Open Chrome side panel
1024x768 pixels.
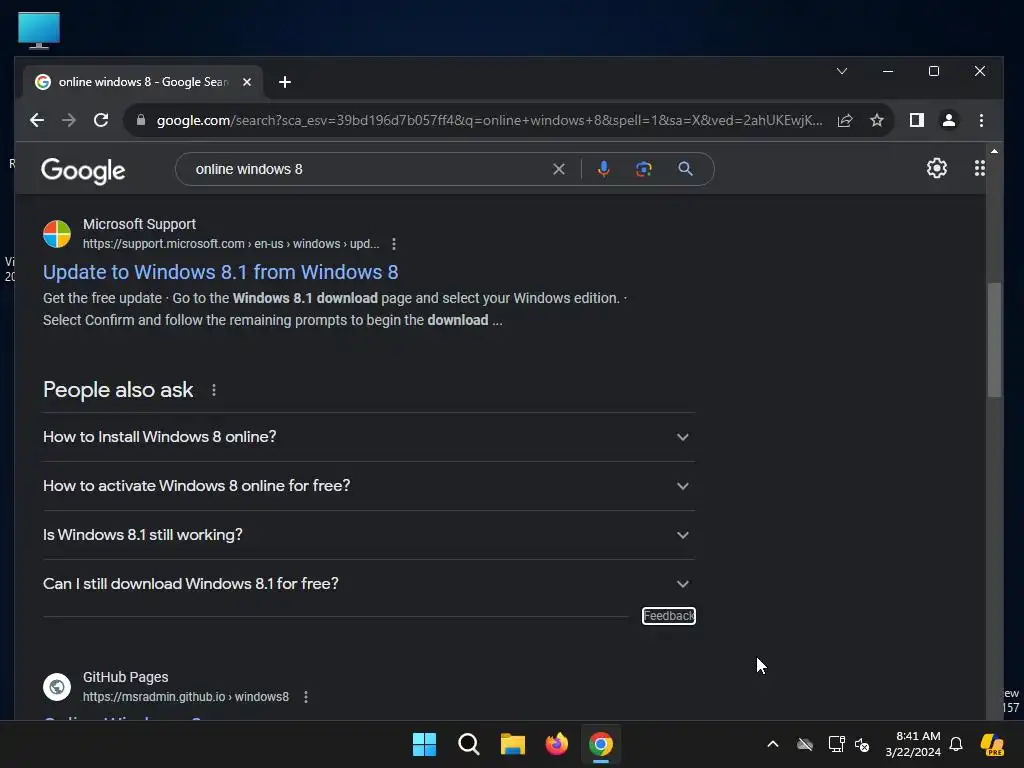[917, 120]
